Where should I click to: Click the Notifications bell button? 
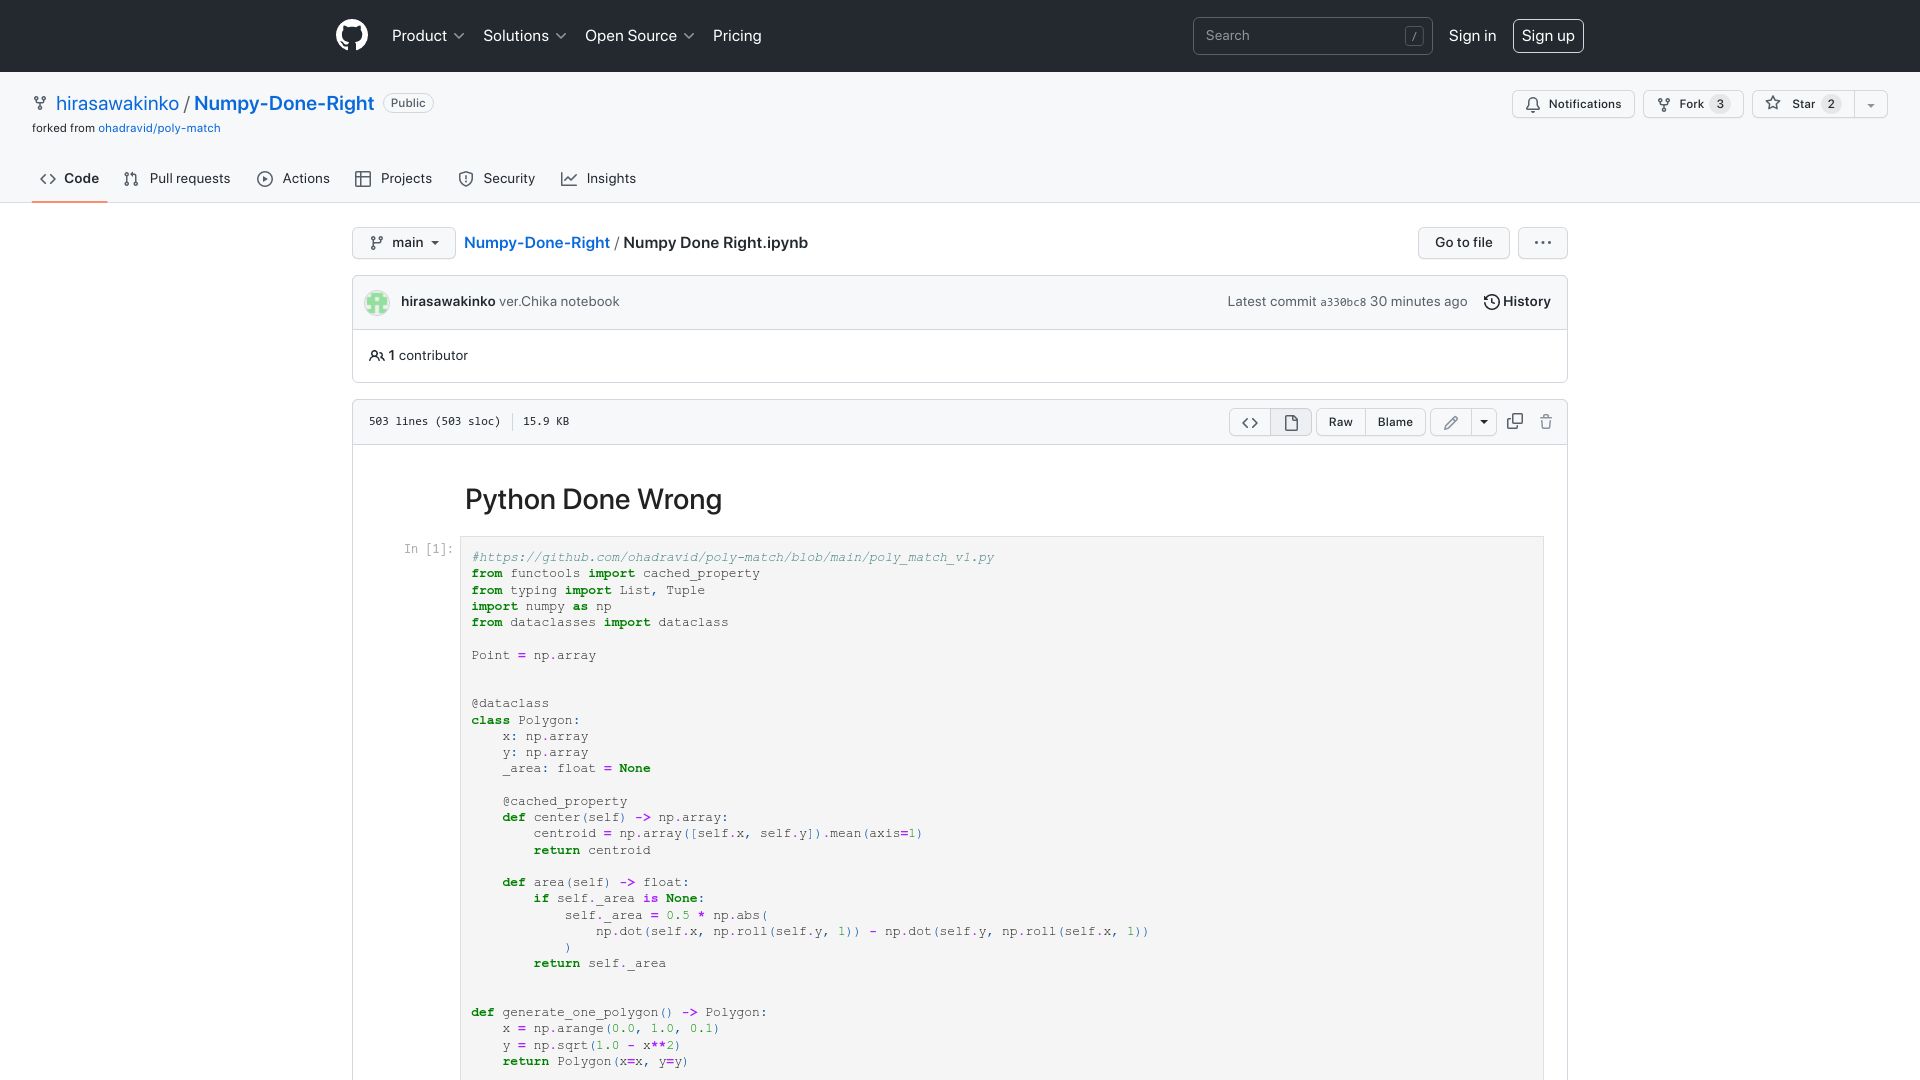tap(1573, 104)
